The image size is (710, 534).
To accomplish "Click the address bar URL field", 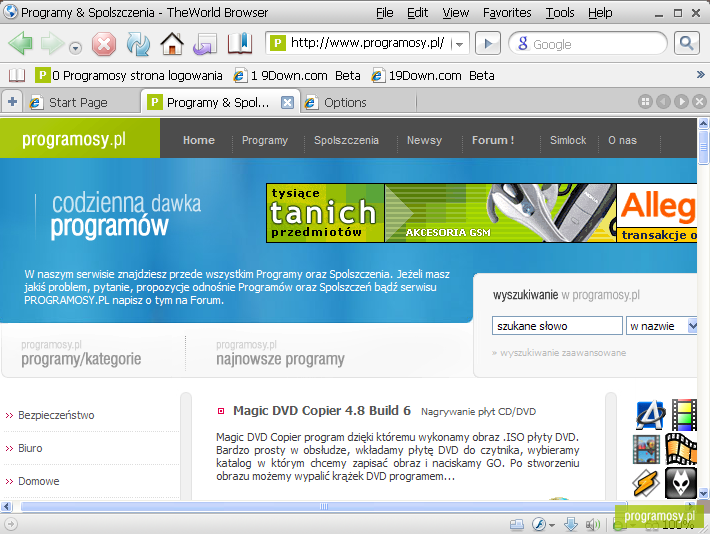I will (x=367, y=43).
